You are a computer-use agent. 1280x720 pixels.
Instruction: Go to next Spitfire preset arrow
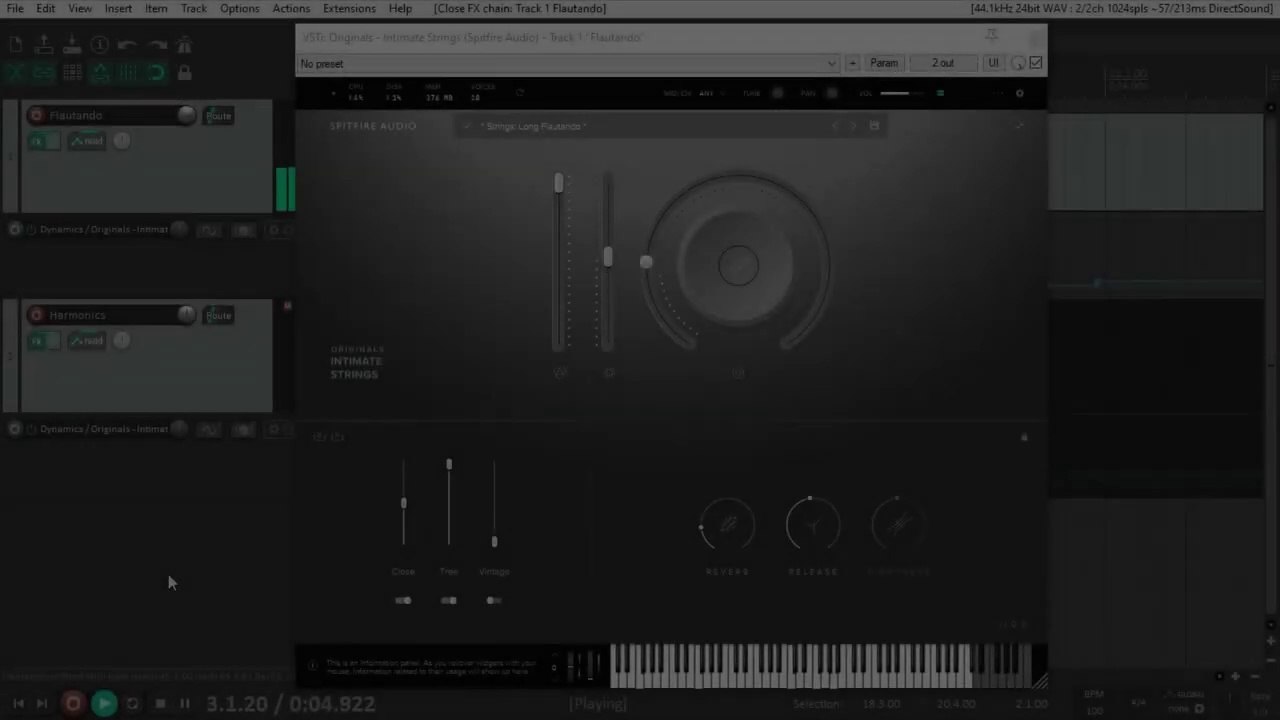(x=853, y=126)
